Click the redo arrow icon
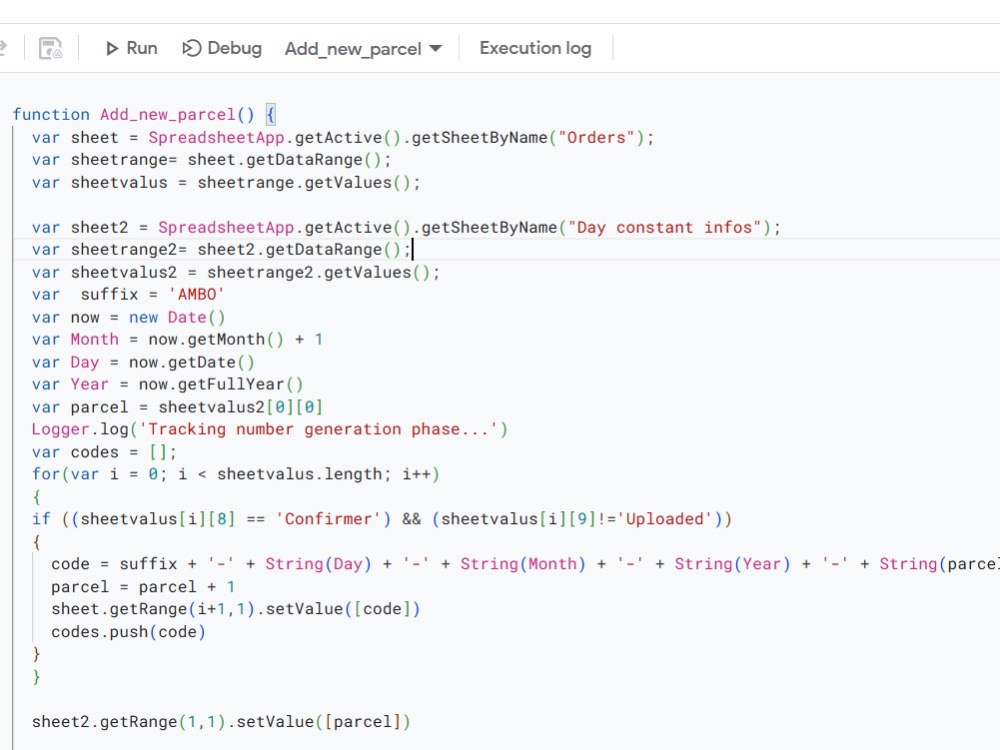This screenshot has width=1000, height=750. pos(3,48)
